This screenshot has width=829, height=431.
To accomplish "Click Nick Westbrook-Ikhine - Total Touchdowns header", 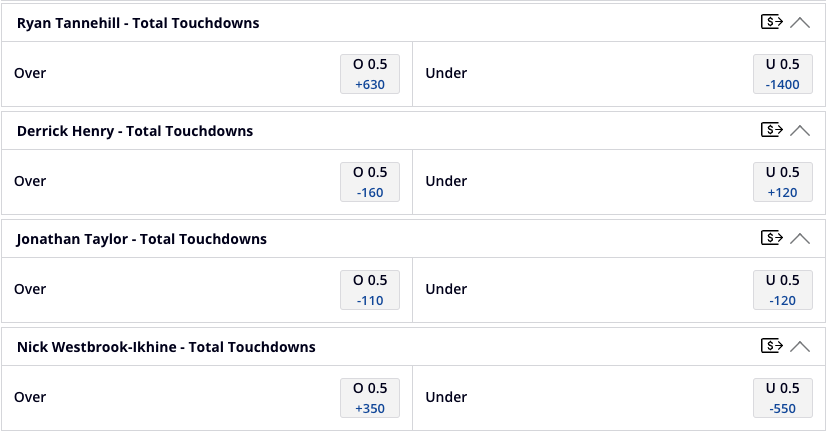I will (x=166, y=347).
